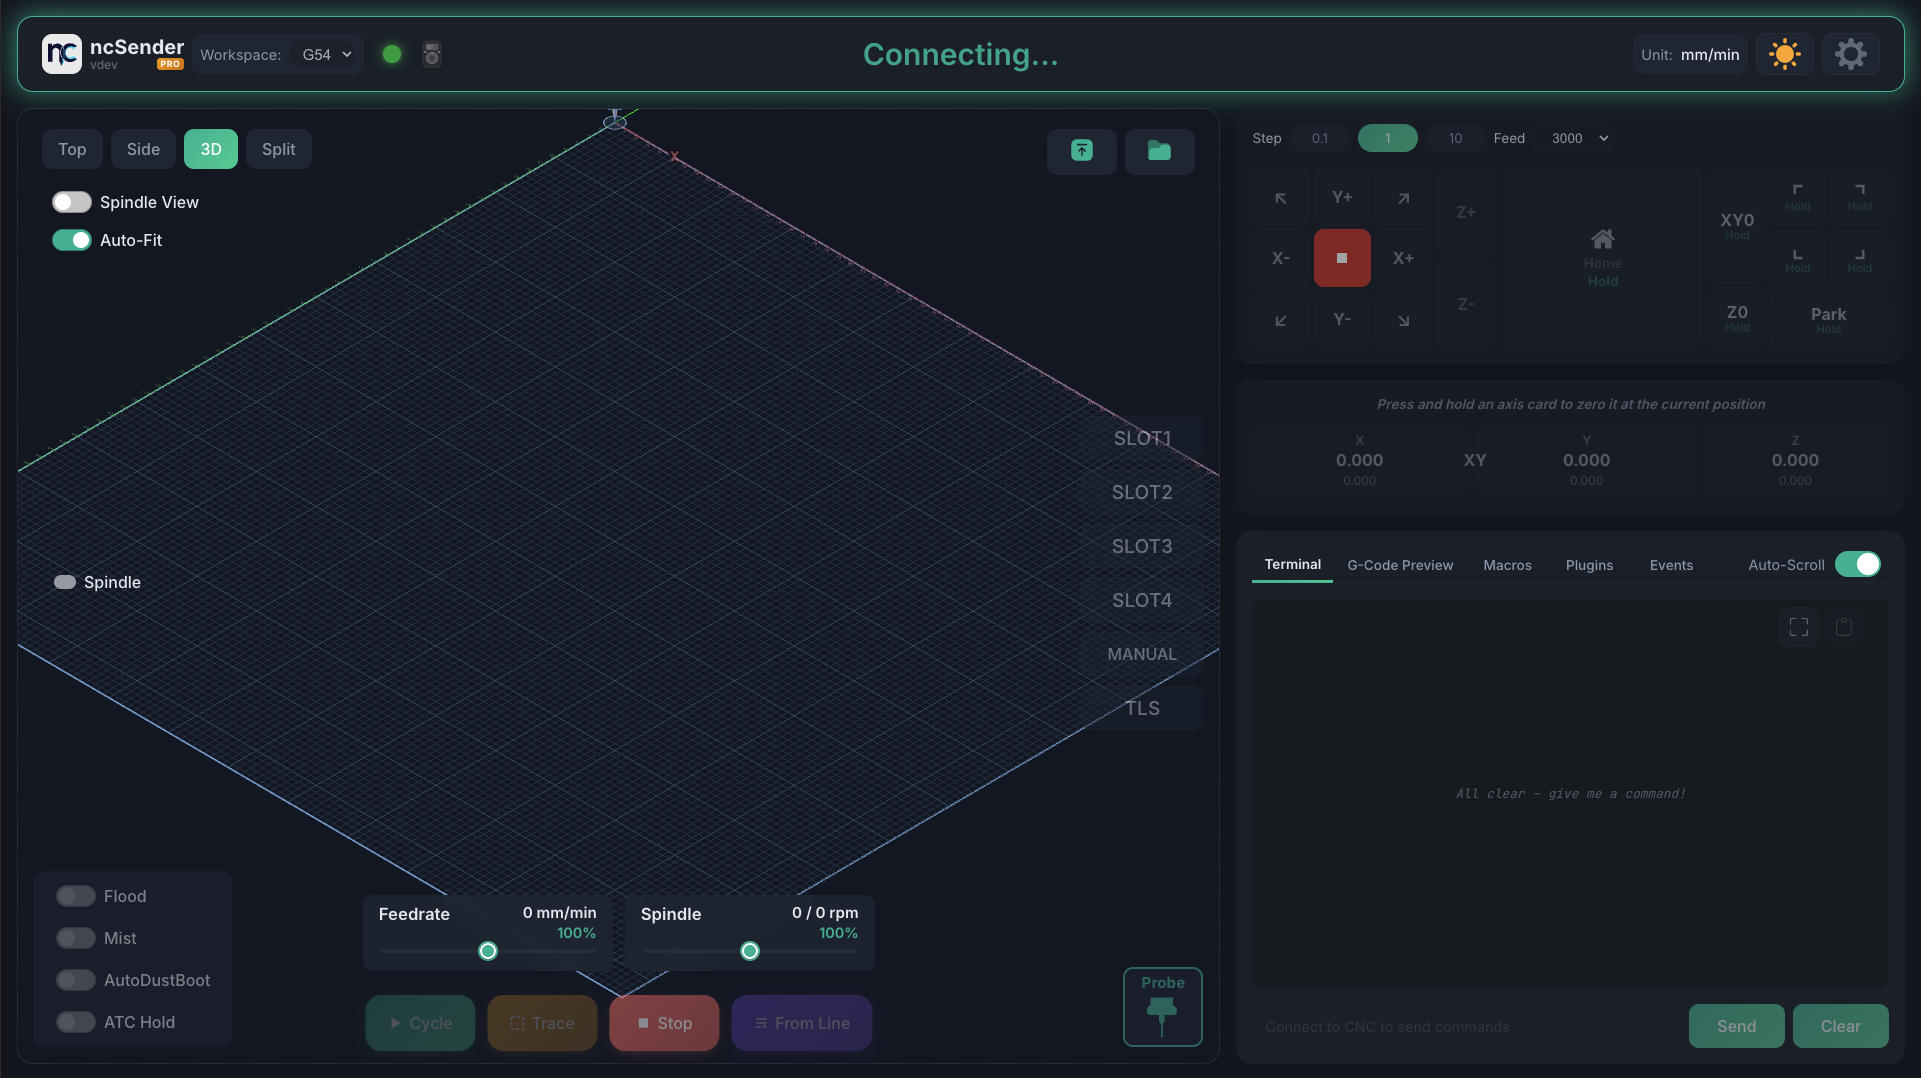1921x1078 pixels.
Task: Click the terminal fullscreen expand icon
Action: coord(1798,627)
